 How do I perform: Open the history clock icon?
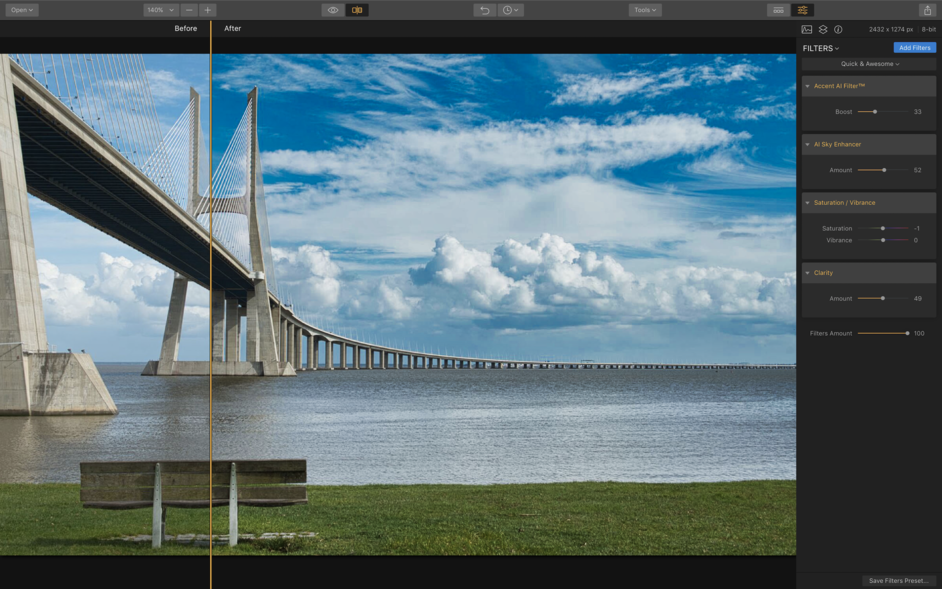508,9
